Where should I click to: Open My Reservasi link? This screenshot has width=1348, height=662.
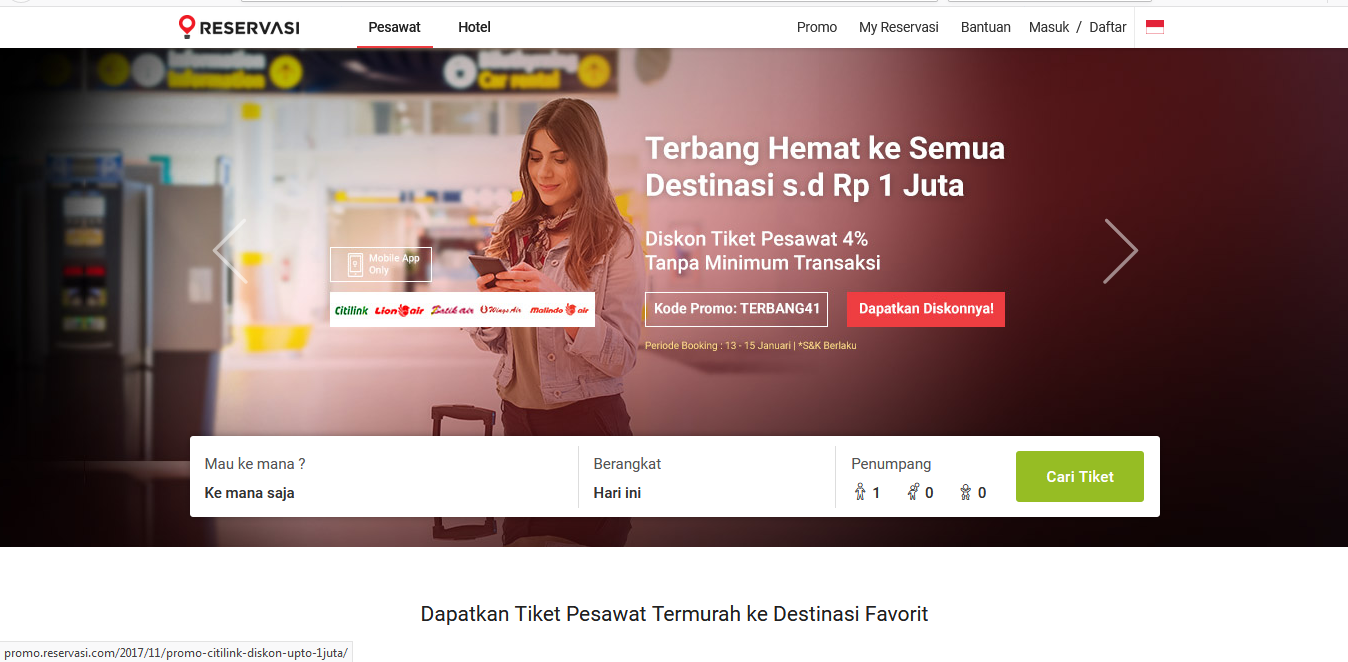point(899,27)
